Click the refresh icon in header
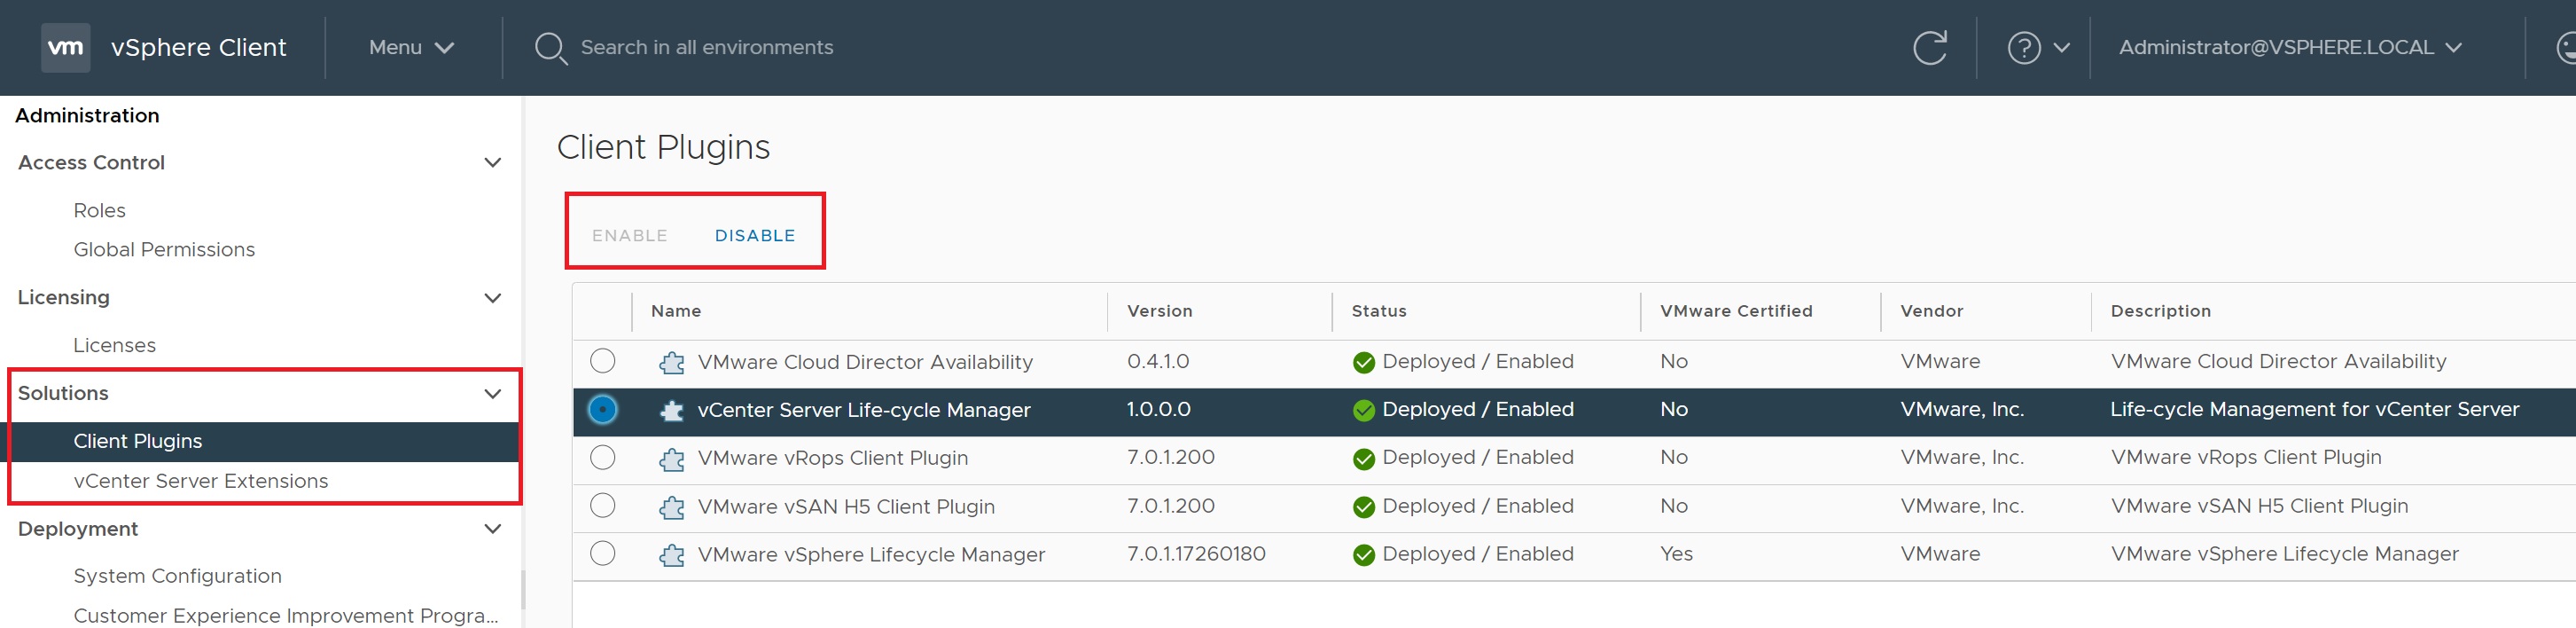Image resolution: width=2576 pixels, height=628 pixels. 1929,47
